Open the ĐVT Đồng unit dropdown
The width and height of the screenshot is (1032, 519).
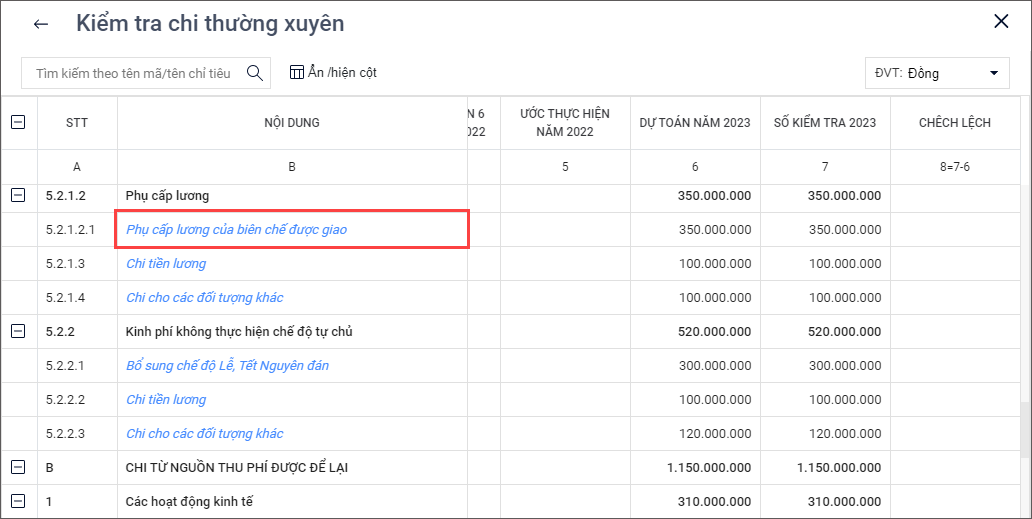pos(937,73)
